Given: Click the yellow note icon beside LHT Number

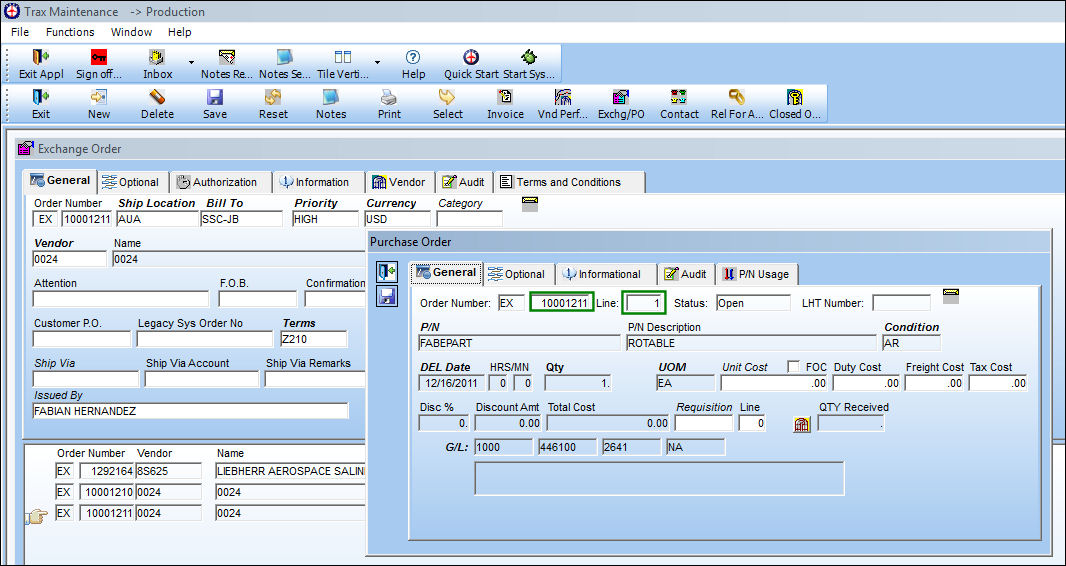Looking at the screenshot, I should click(x=951, y=296).
